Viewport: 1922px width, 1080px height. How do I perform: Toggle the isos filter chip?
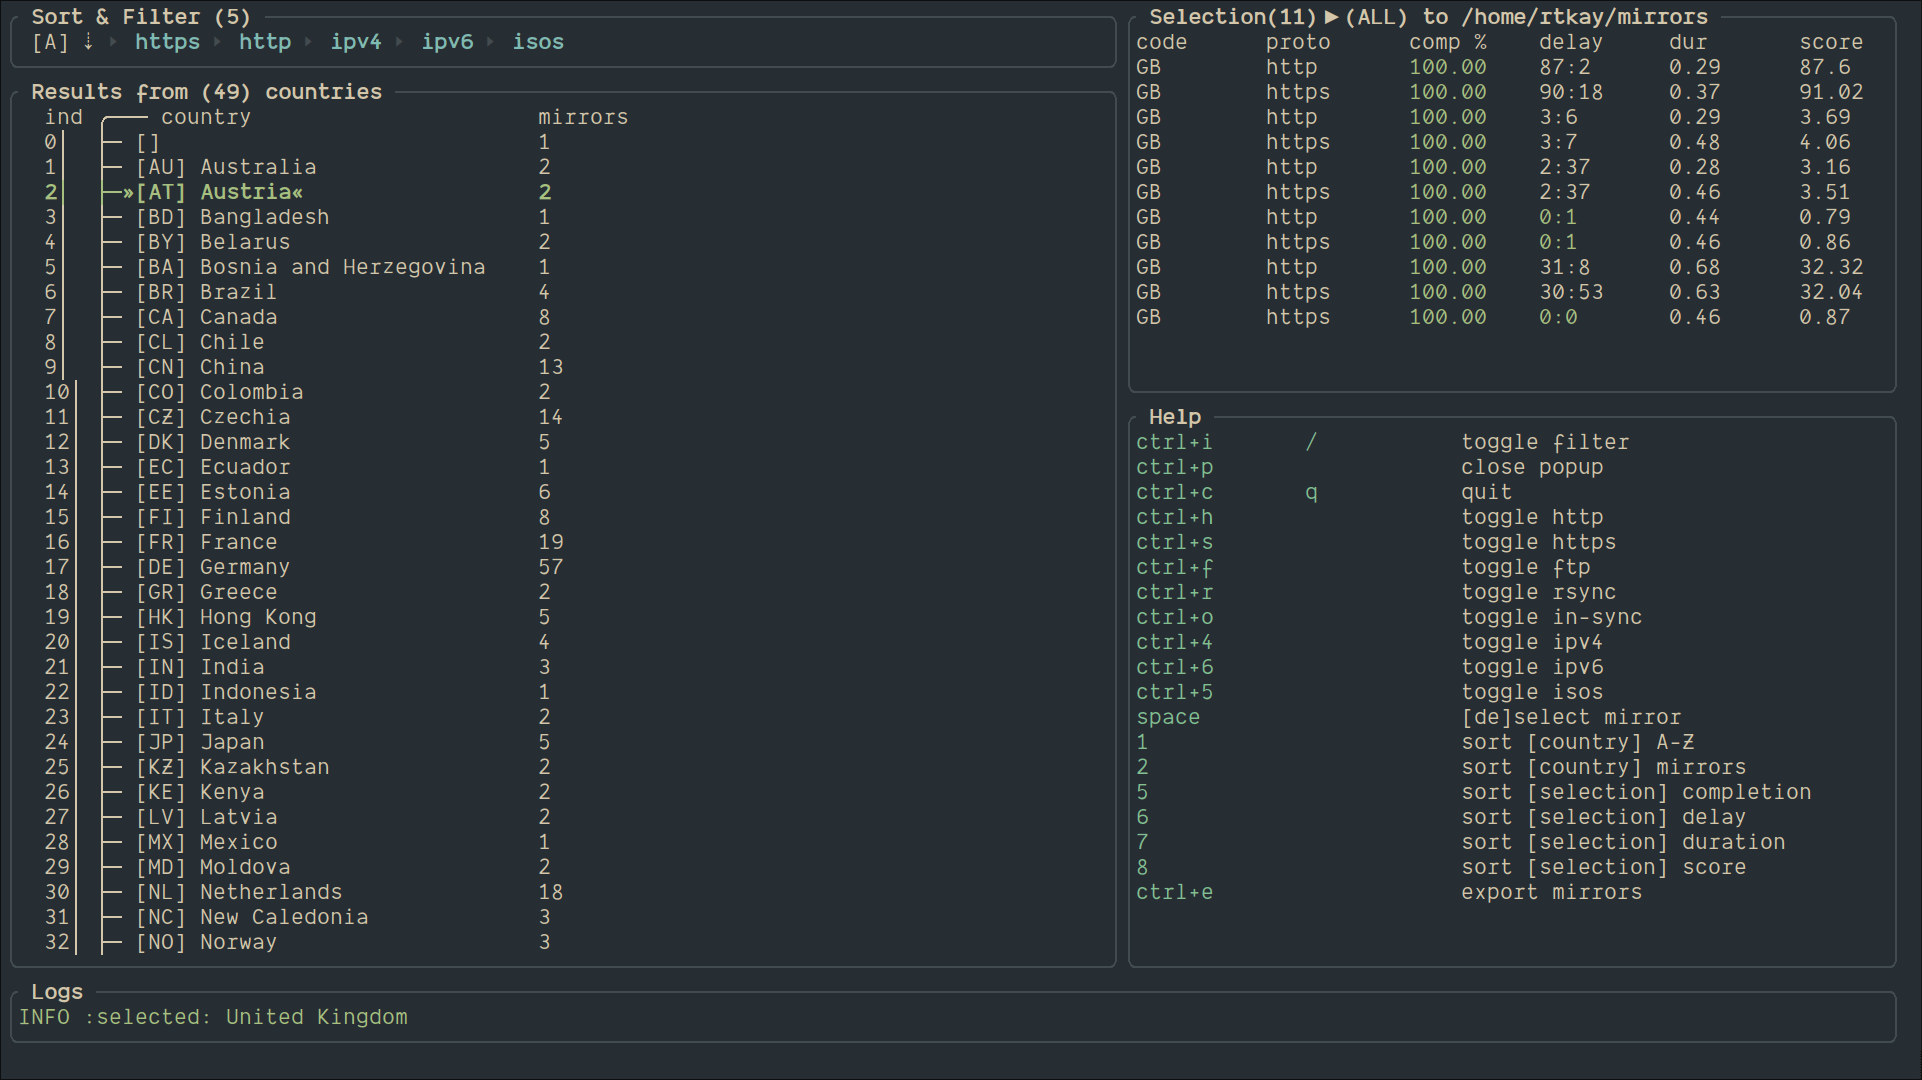point(538,42)
